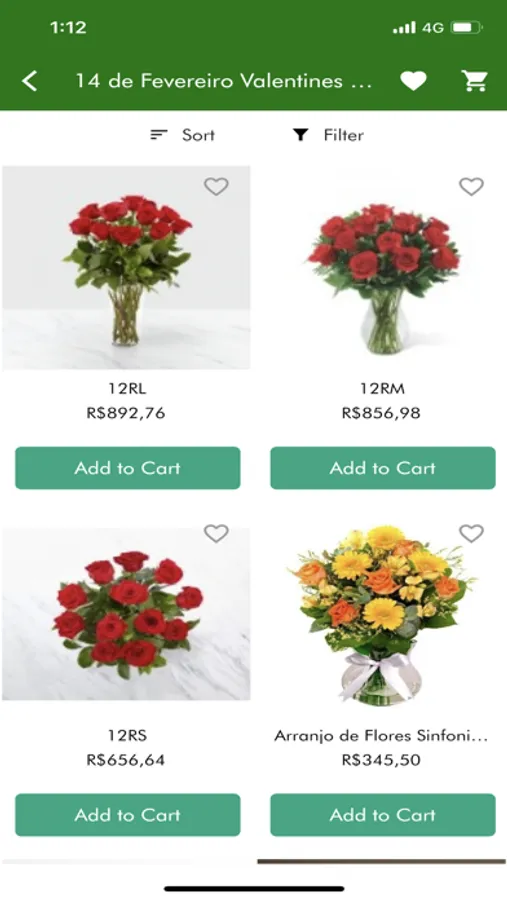Image resolution: width=507 pixels, height=900 pixels.
Task: Add 12RS to cart
Action: pos(127,814)
